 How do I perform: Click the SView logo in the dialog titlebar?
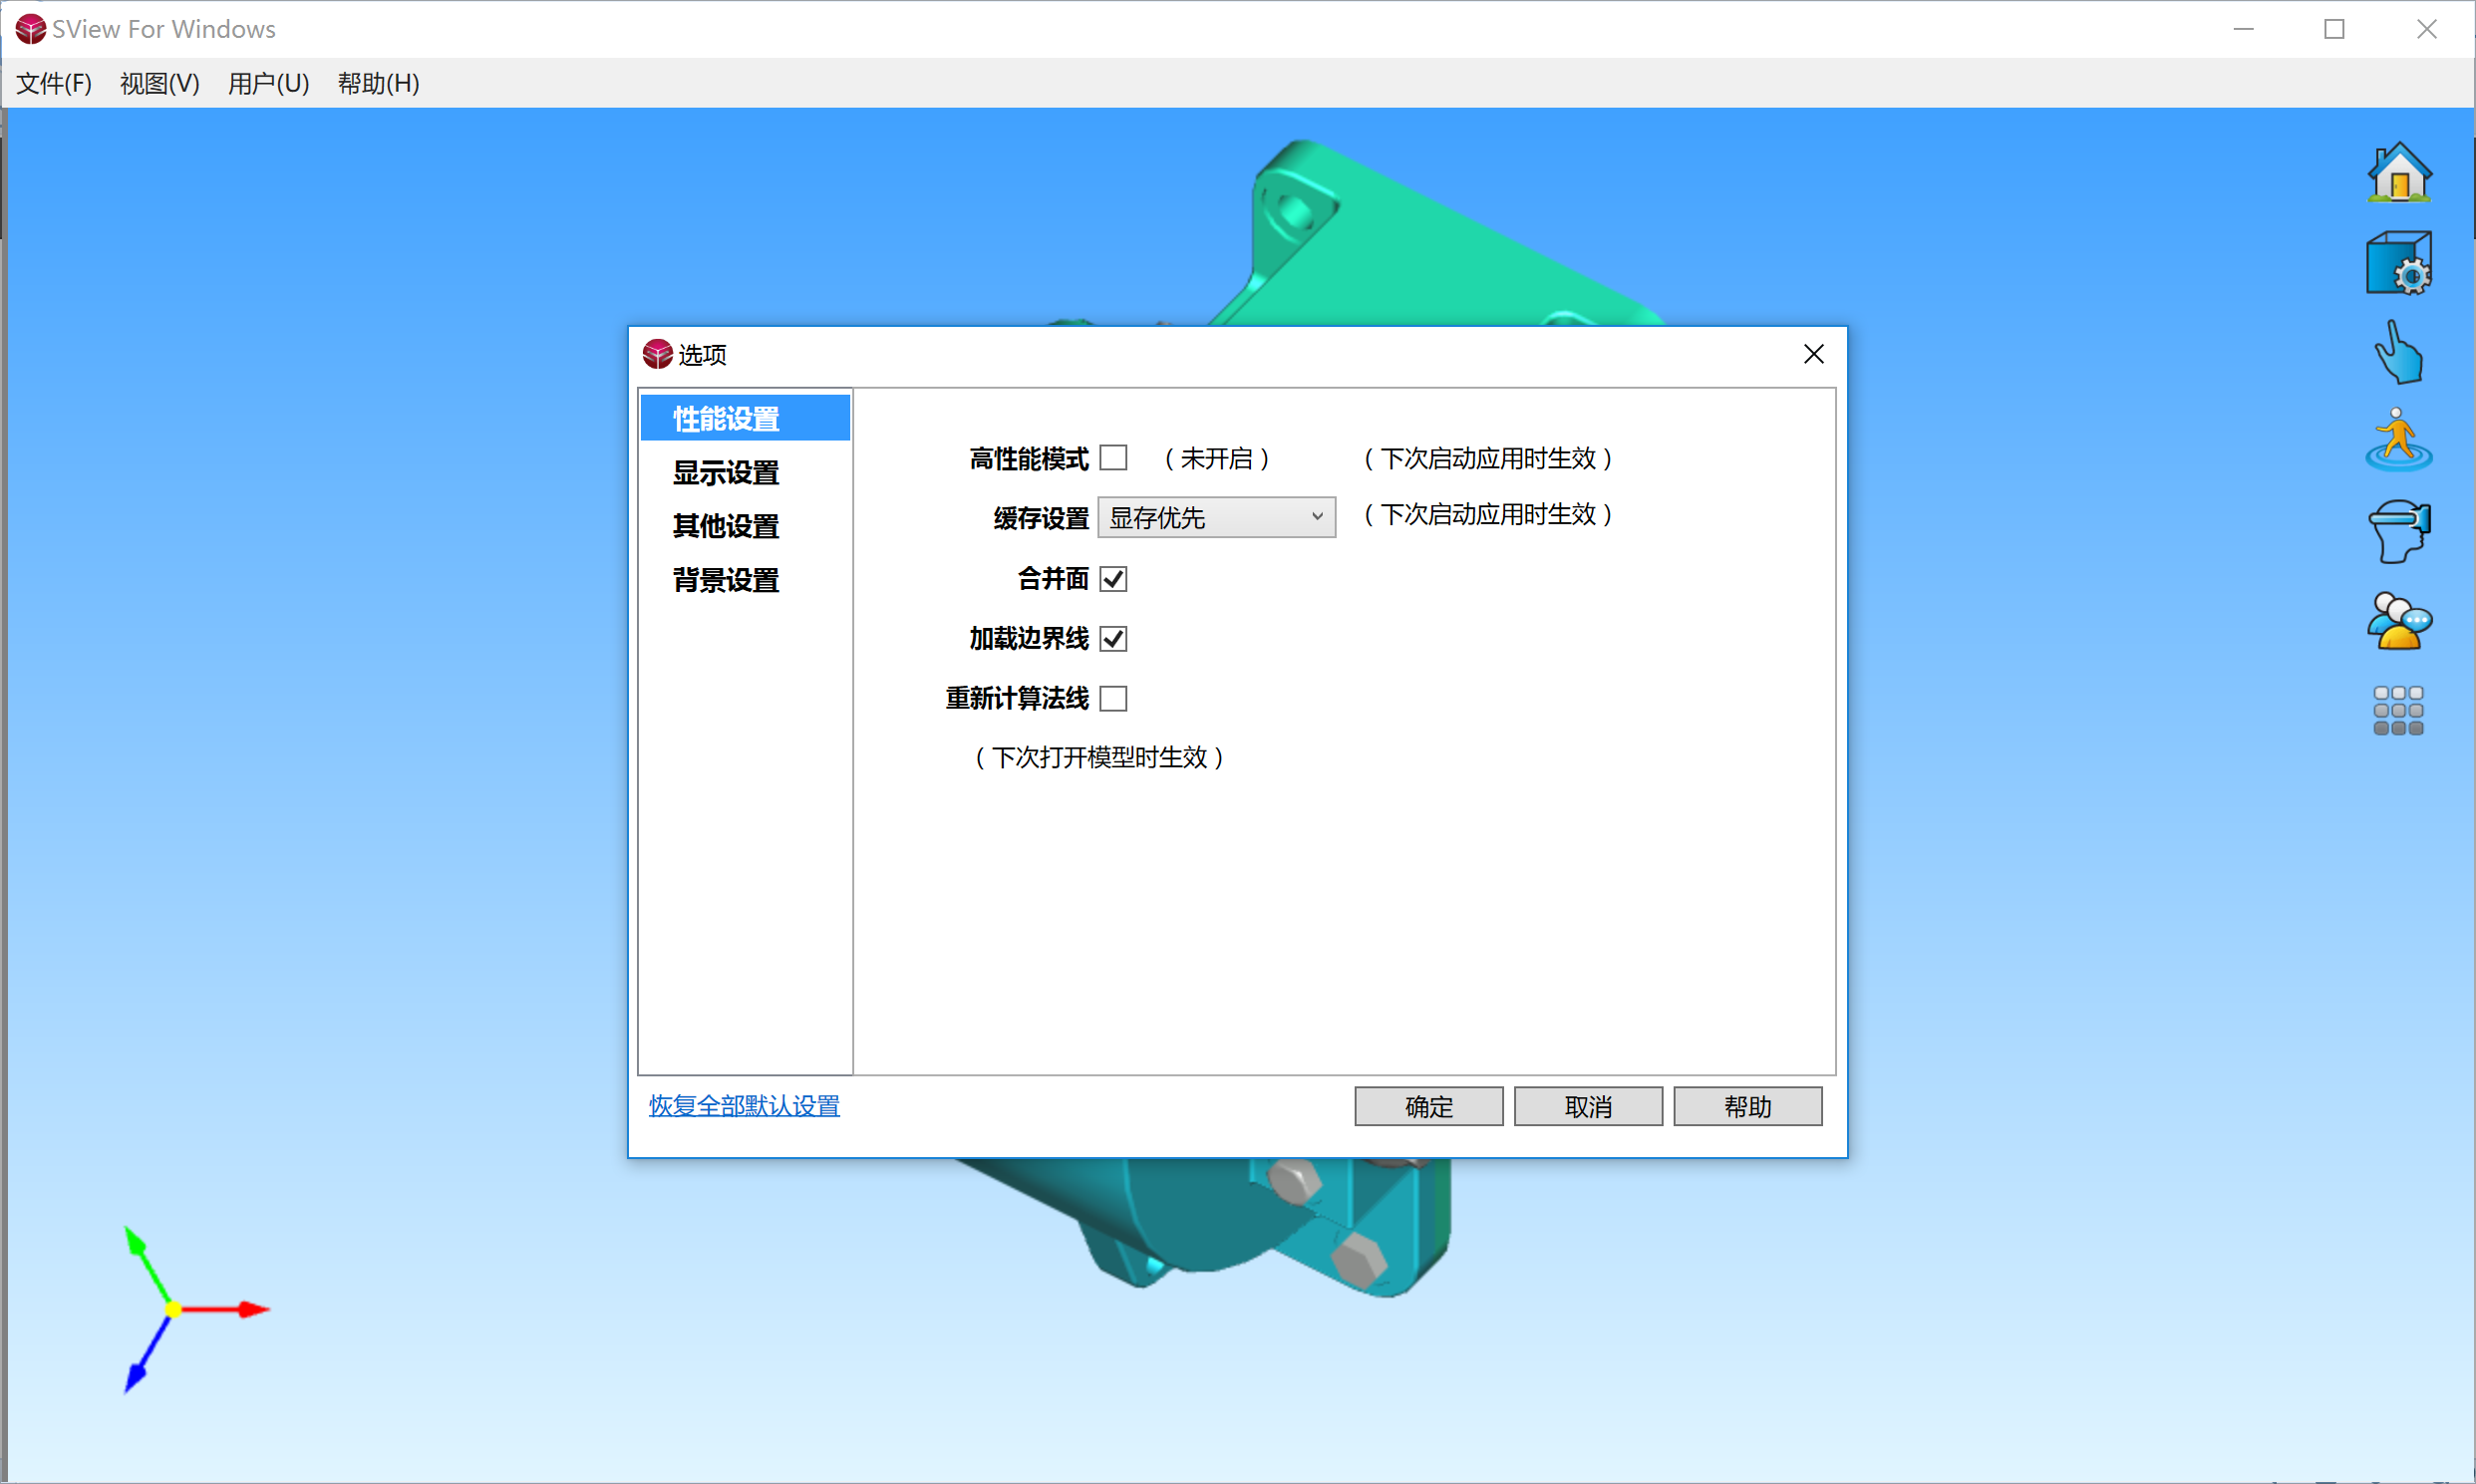click(658, 354)
